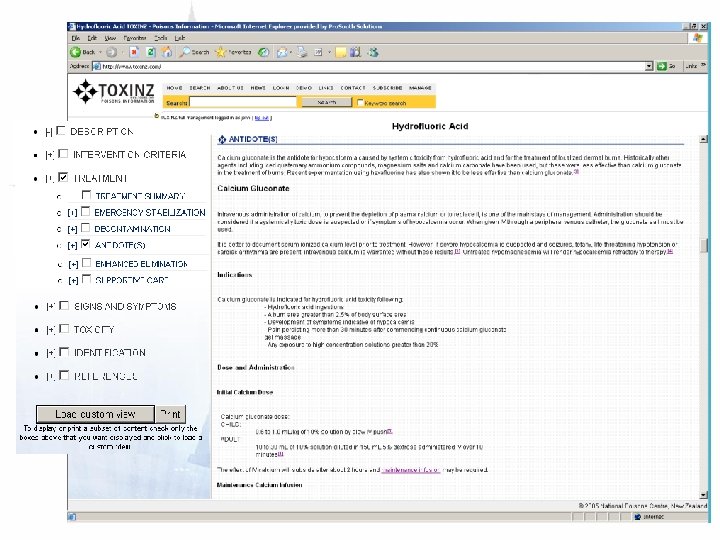The height and width of the screenshot is (540, 720).
Task: Open the address bar dropdown arrow
Action: pyautogui.click(x=648, y=67)
